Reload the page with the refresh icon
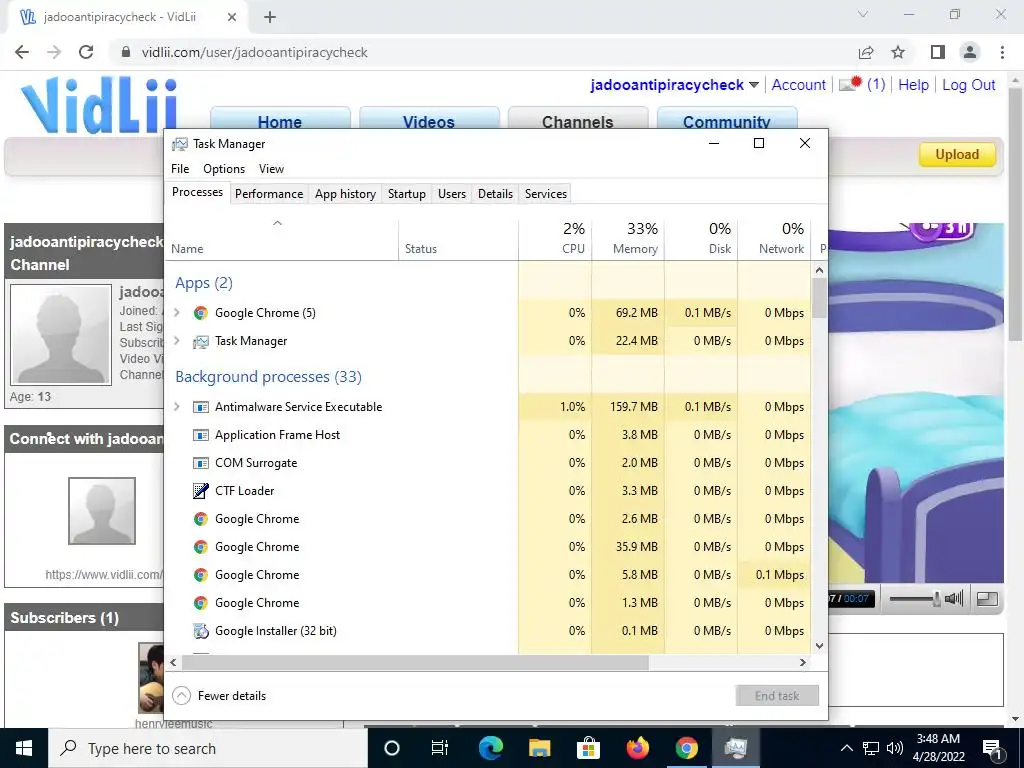 pyautogui.click(x=86, y=52)
